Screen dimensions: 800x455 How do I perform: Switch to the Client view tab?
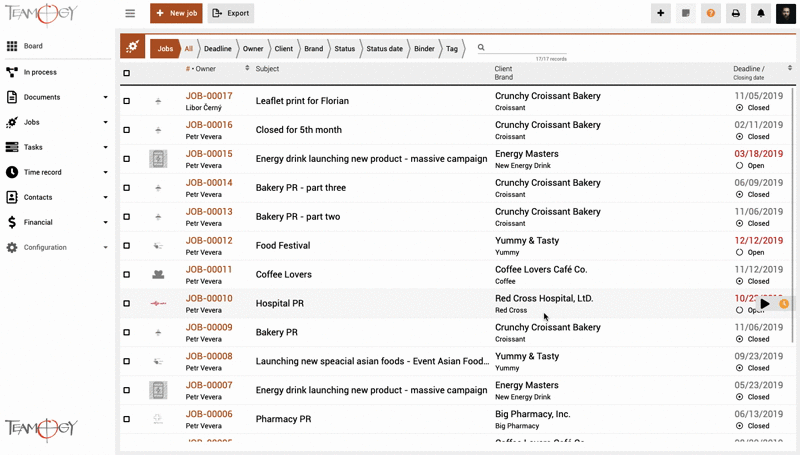click(284, 49)
